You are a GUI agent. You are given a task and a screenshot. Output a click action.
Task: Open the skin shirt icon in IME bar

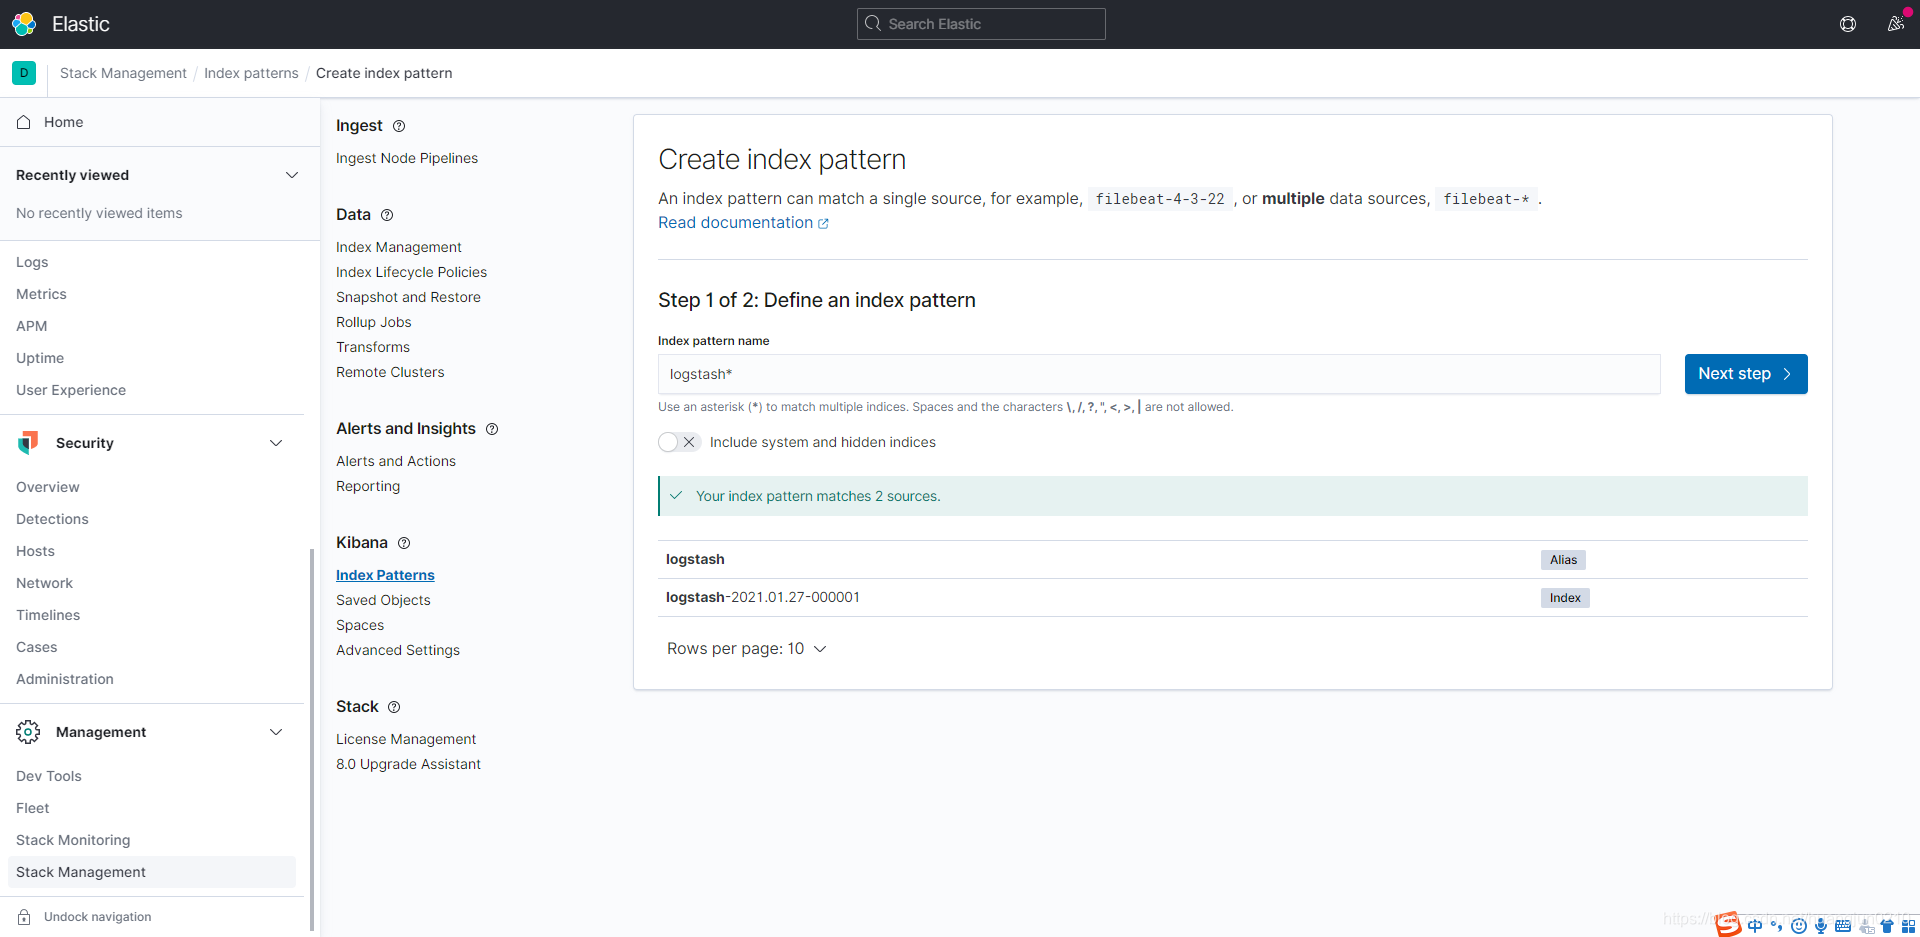point(1887,926)
